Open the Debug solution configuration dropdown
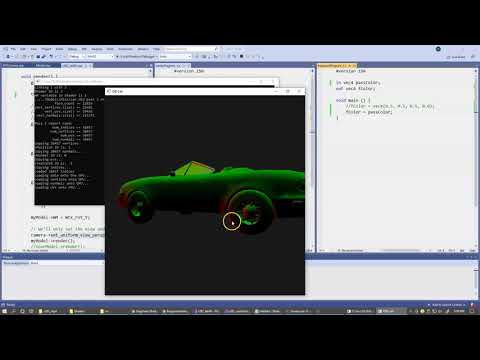Screen dimensions: 480x360 (77, 57)
